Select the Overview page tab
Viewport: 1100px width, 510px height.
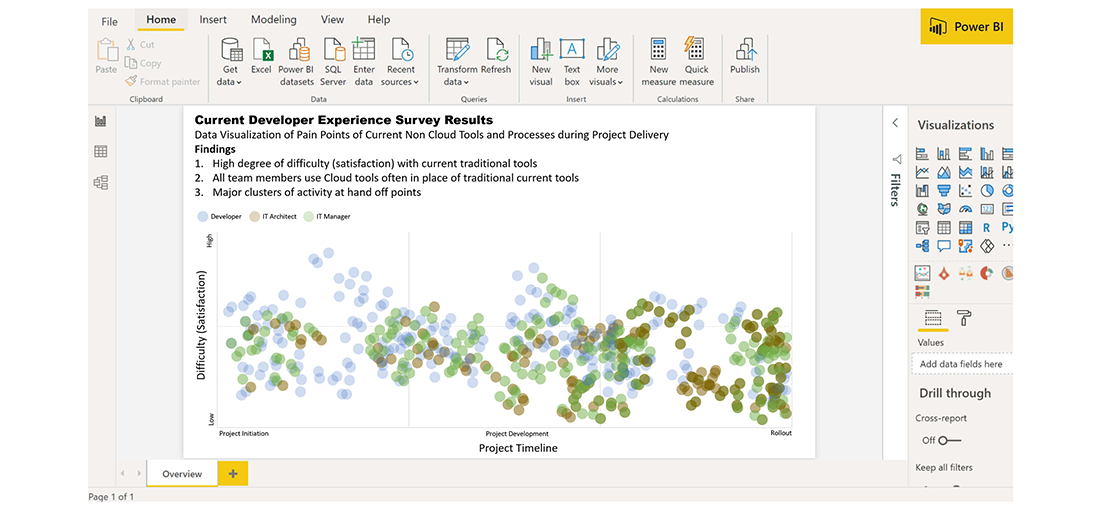click(x=182, y=474)
